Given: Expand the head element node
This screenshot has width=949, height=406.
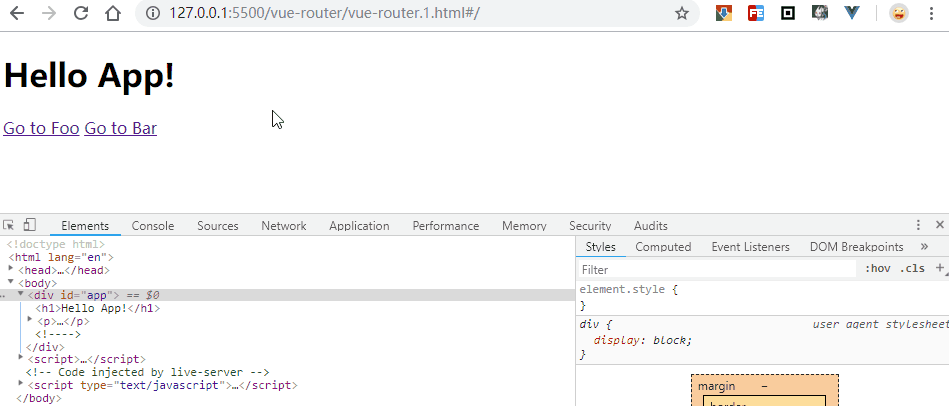Looking at the screenshot, I should (11, 270).
